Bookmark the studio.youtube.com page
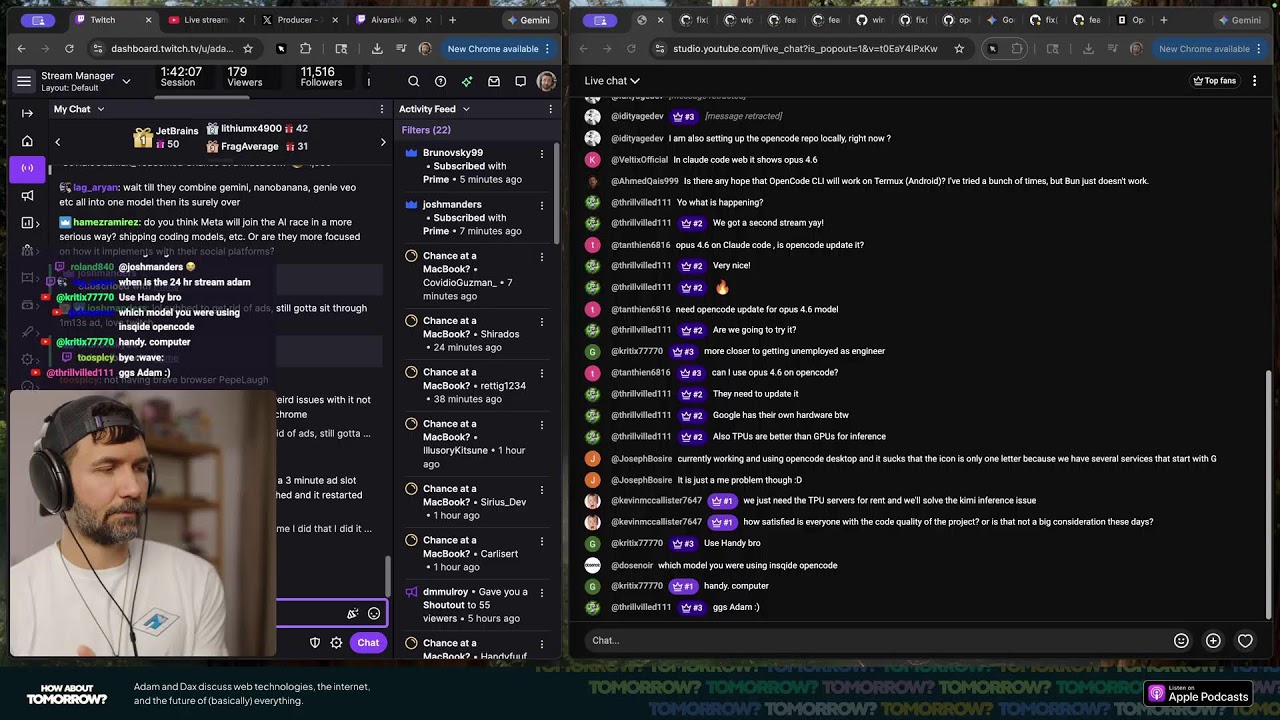Viewport: 1280px width, 720px height. click(x=959, y=49)
